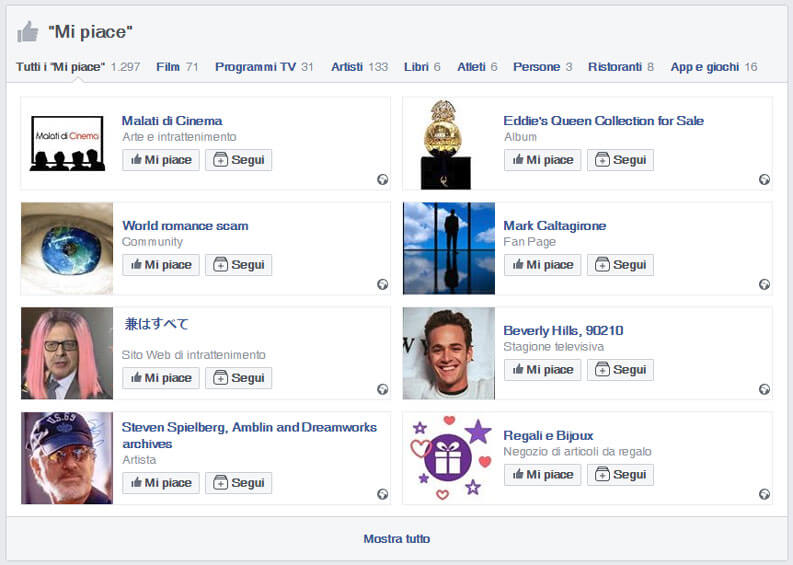Switch to the Artisti tab
793x565 pixels.
click(x=359, y=67)
